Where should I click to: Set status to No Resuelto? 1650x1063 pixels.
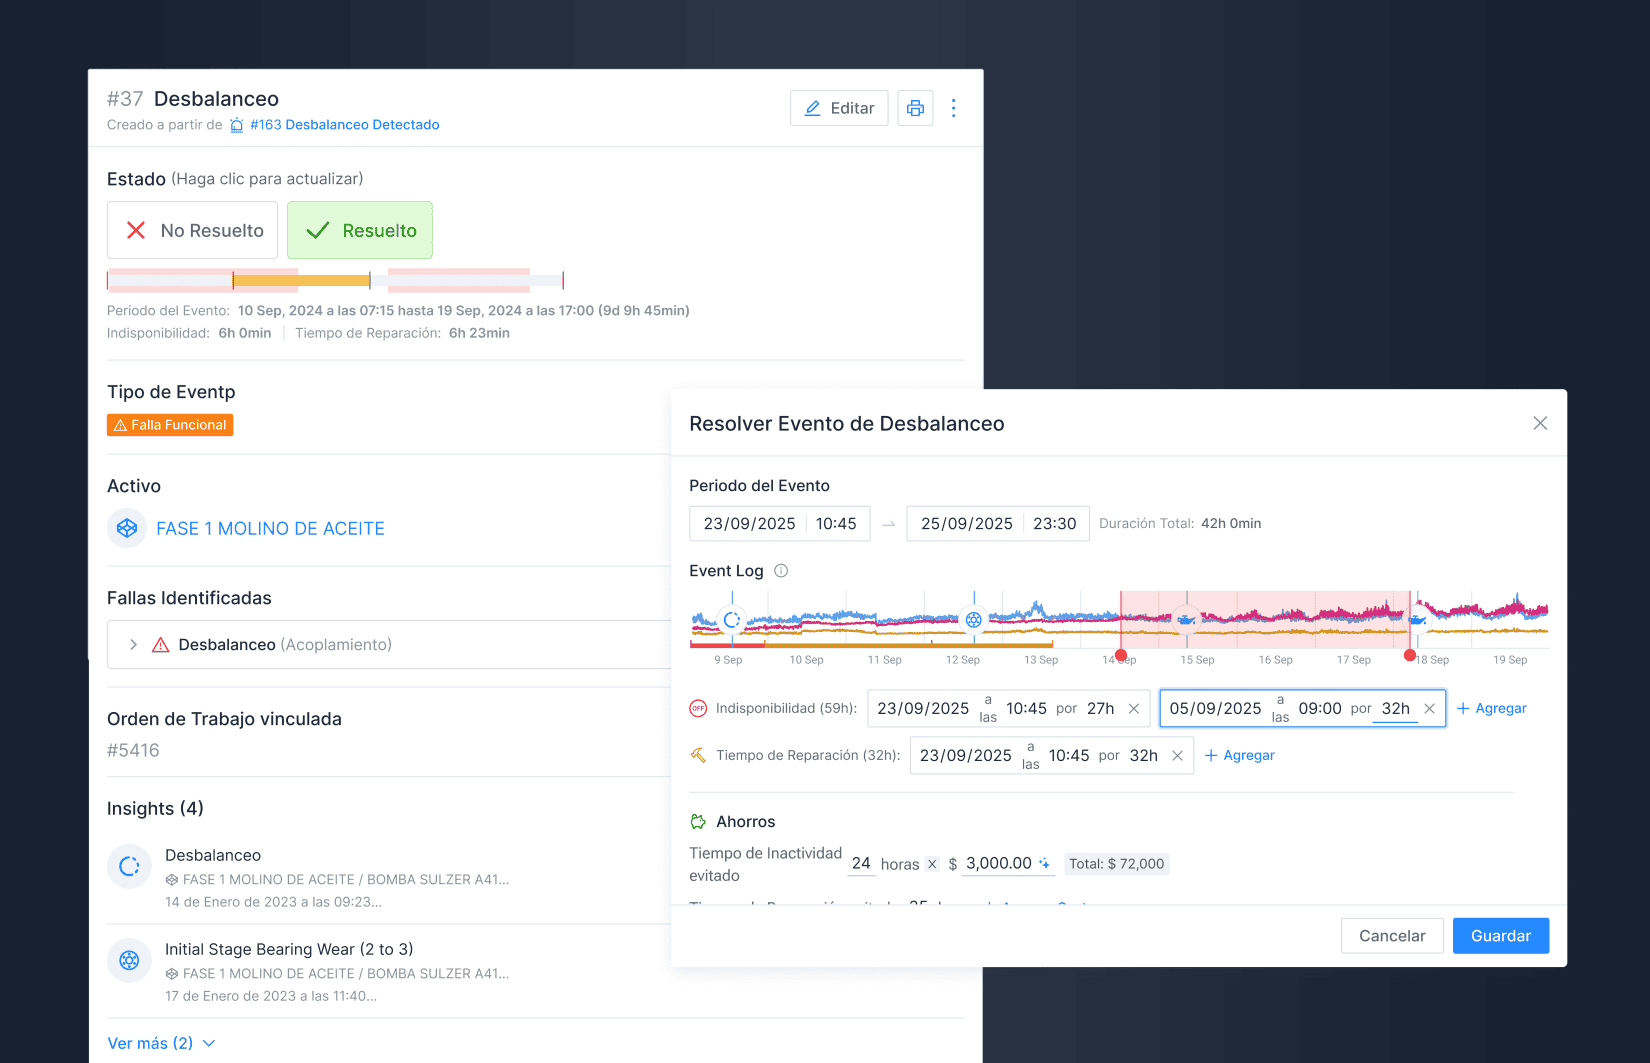(193, 230)
